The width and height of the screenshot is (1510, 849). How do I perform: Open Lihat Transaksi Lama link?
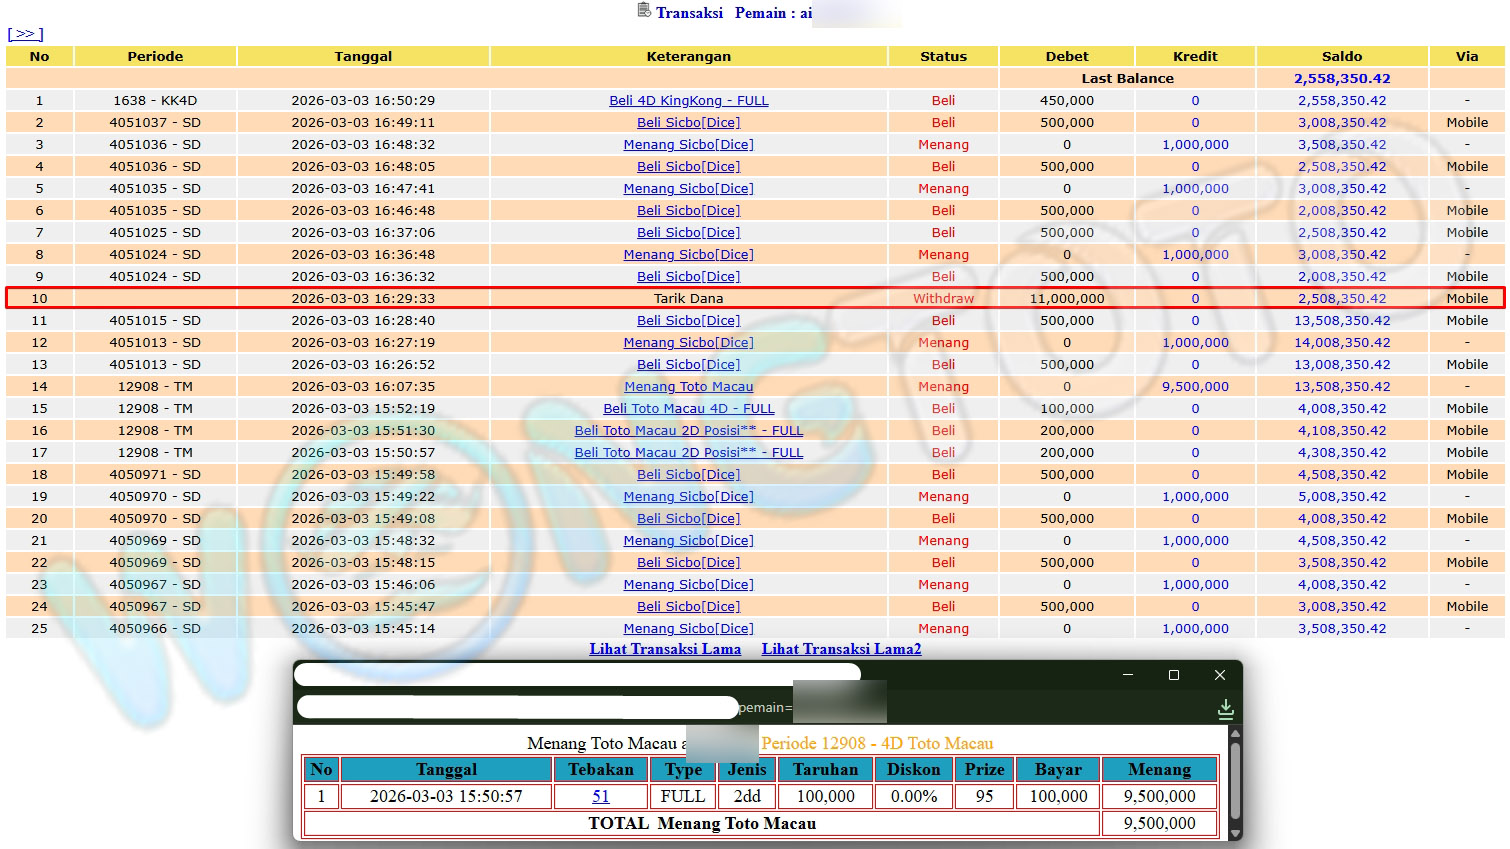coord(665,649)
